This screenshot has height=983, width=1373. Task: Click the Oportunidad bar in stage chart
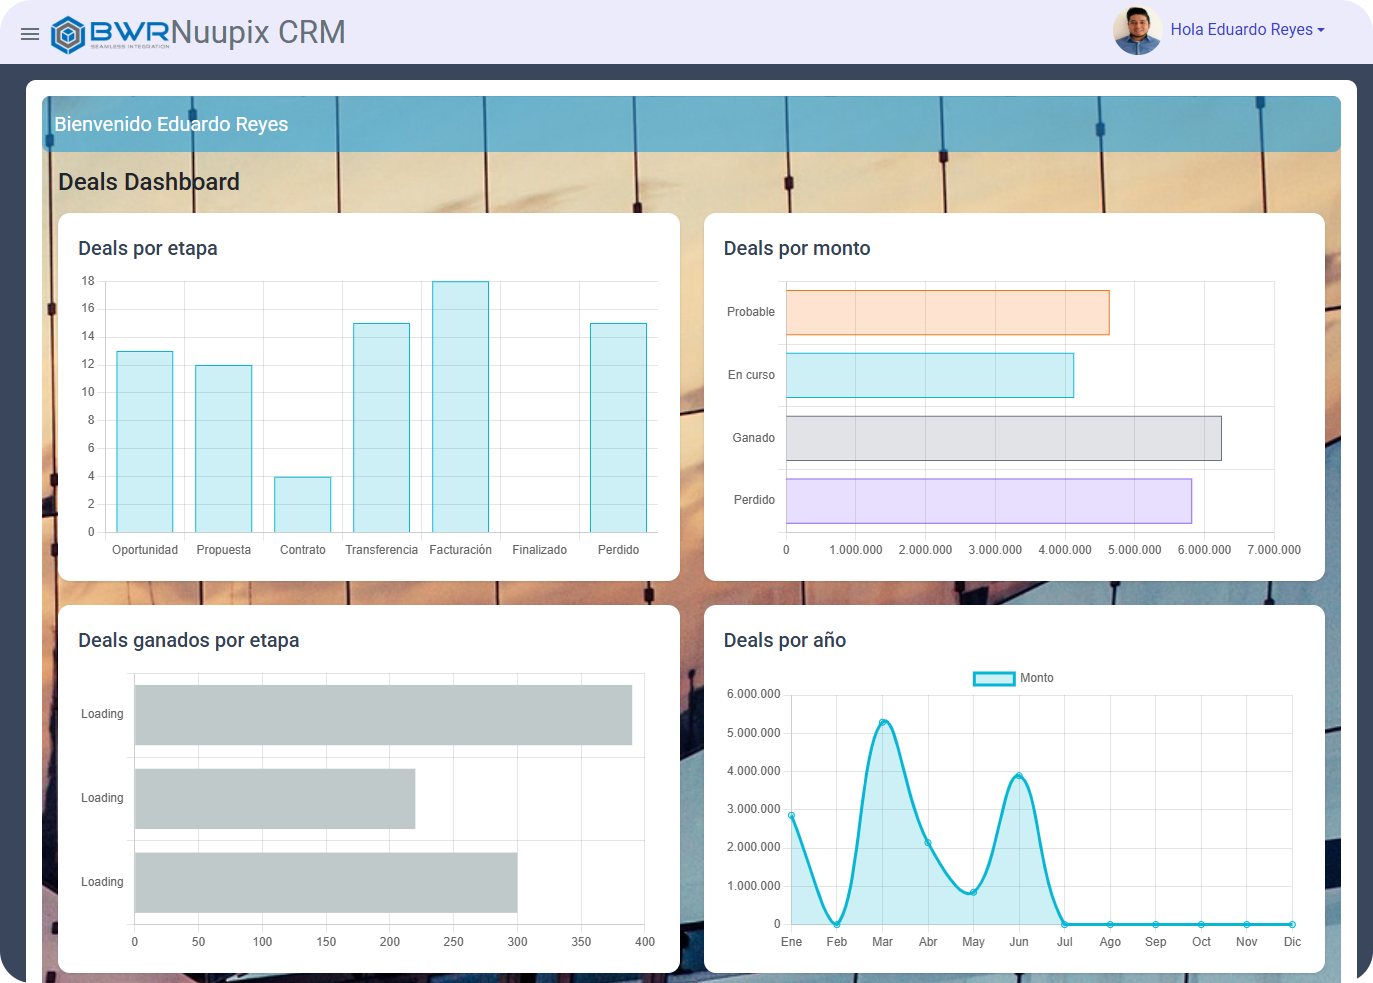(x=145, y=441)
